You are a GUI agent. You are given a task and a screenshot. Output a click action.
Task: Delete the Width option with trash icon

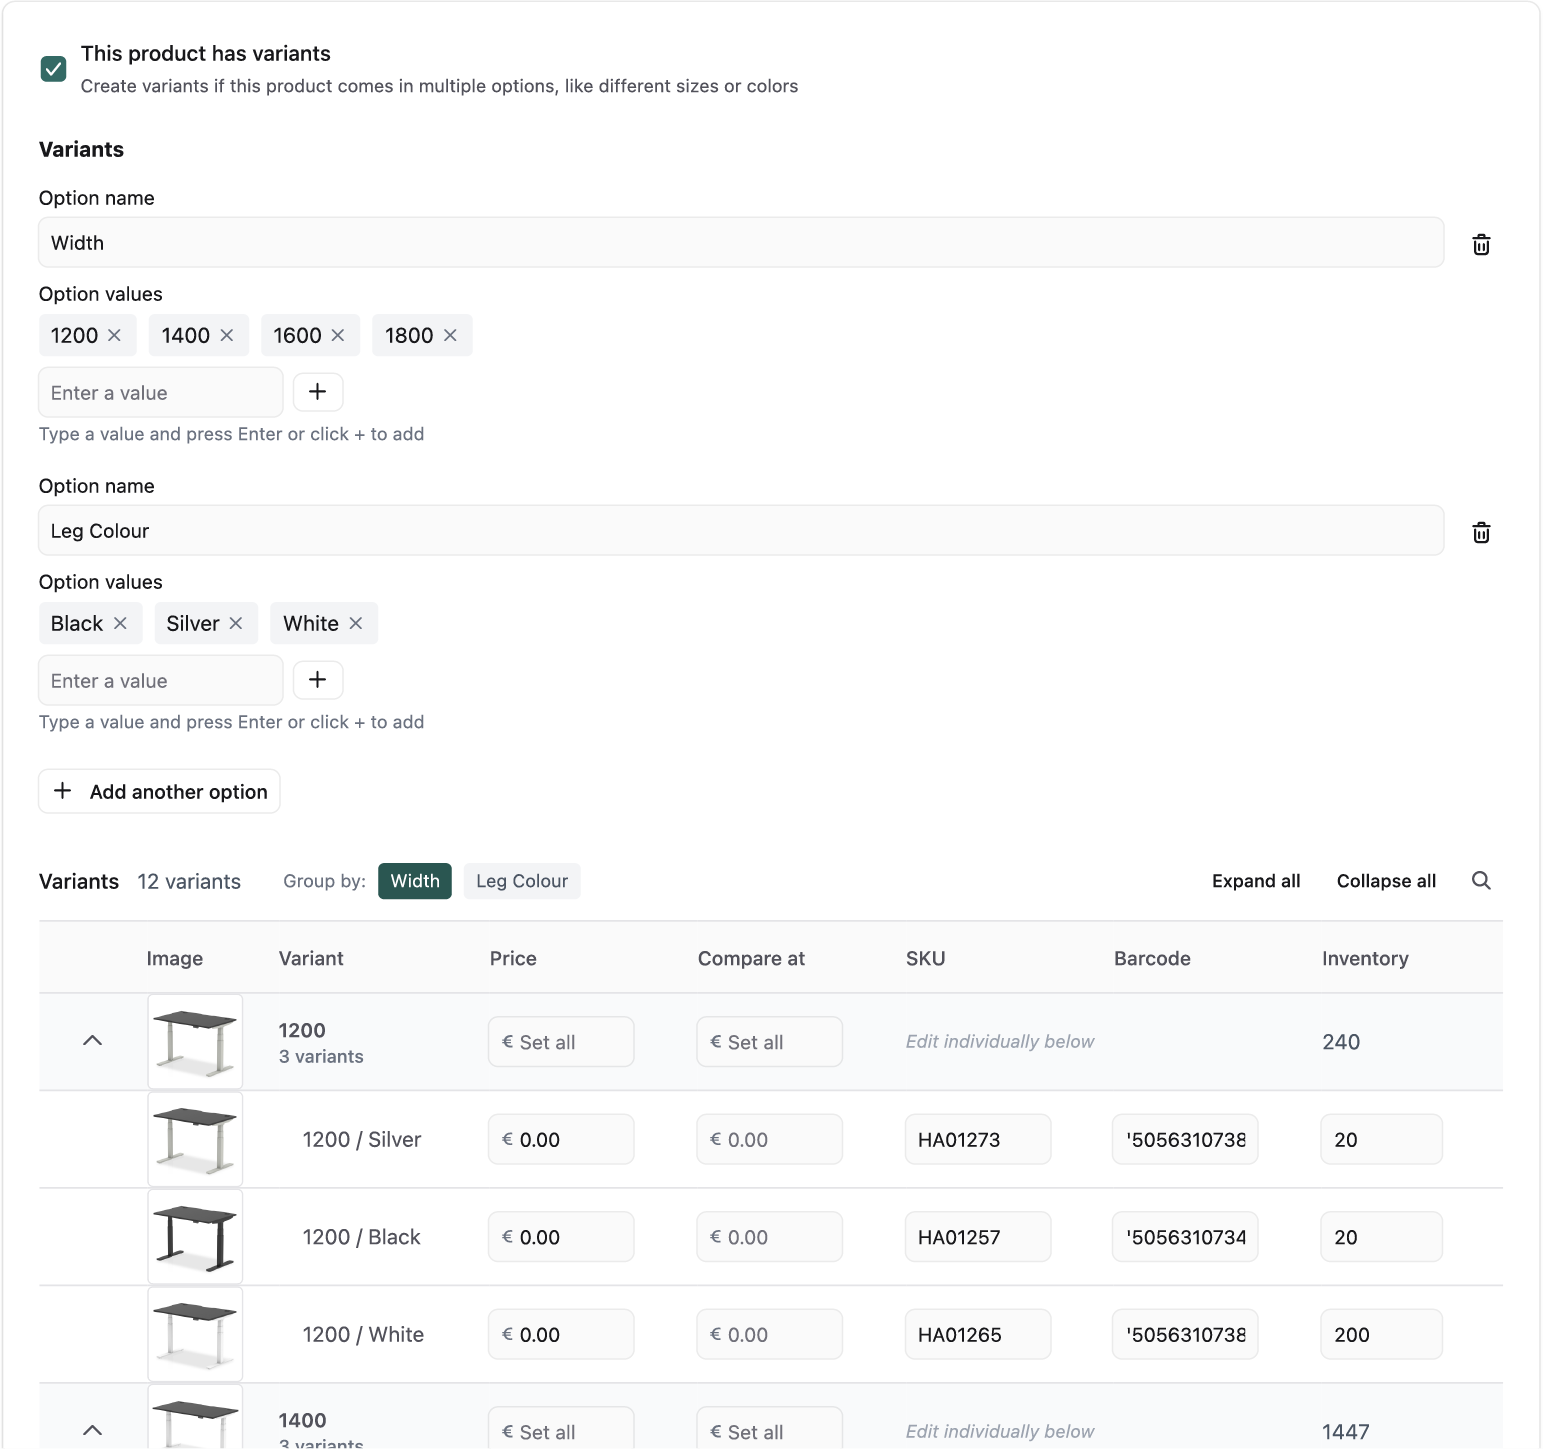point(1481,244)
